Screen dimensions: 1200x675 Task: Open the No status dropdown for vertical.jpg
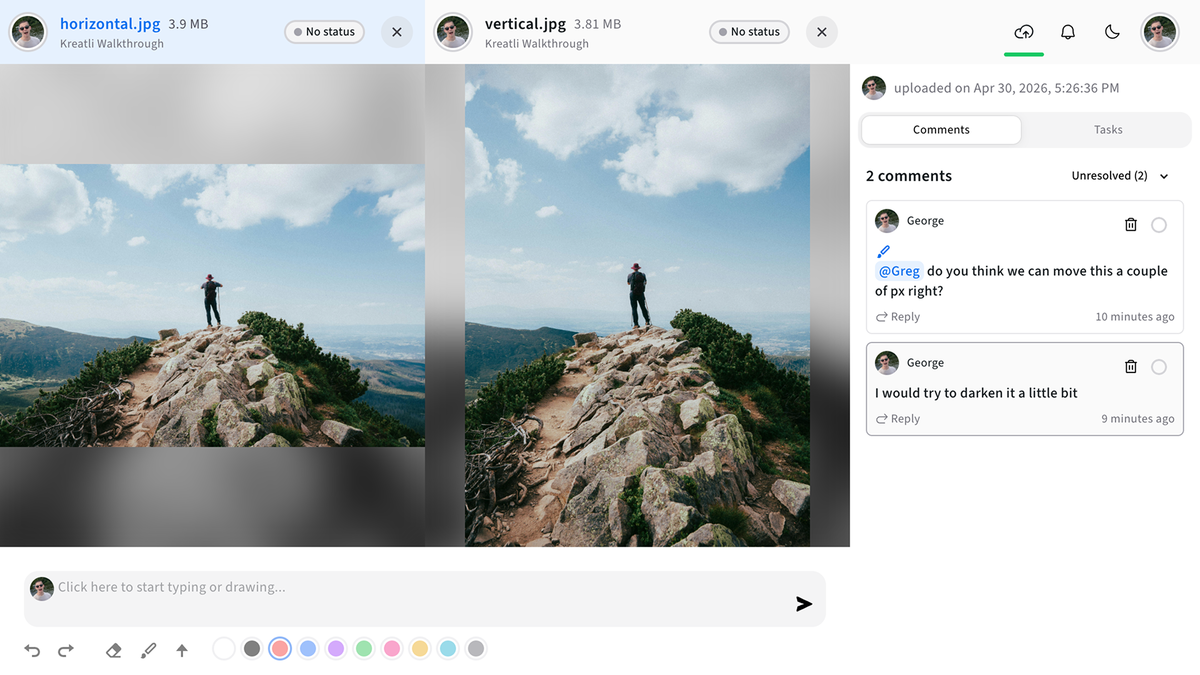pos(750,32)
